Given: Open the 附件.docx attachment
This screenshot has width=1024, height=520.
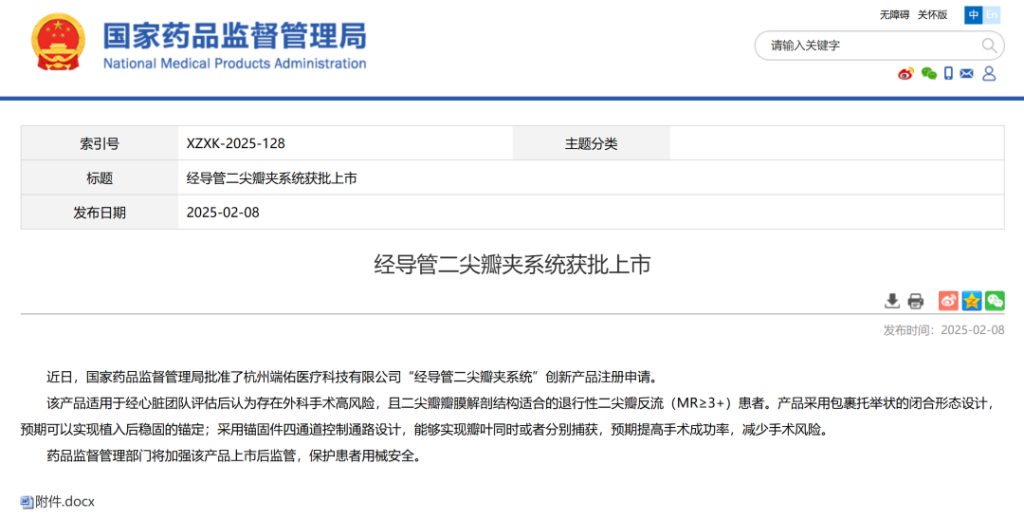Looking at the screenshot, I should tap(65, 502).
